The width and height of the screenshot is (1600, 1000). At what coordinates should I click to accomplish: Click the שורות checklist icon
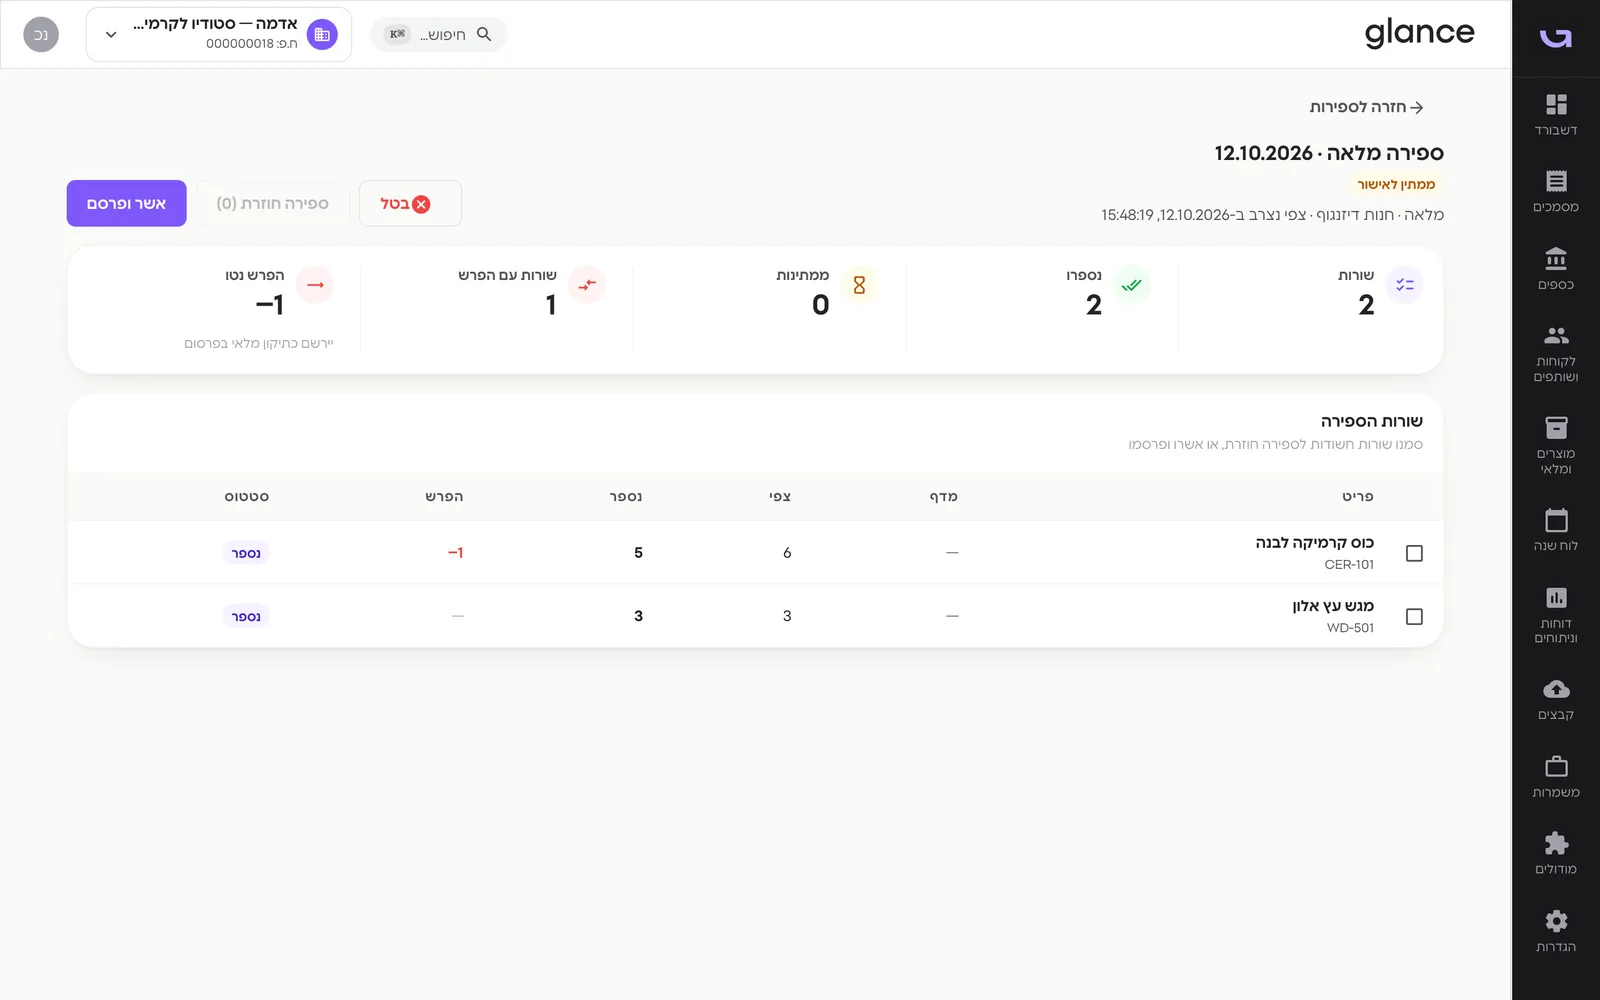[x=1404, y=285]
